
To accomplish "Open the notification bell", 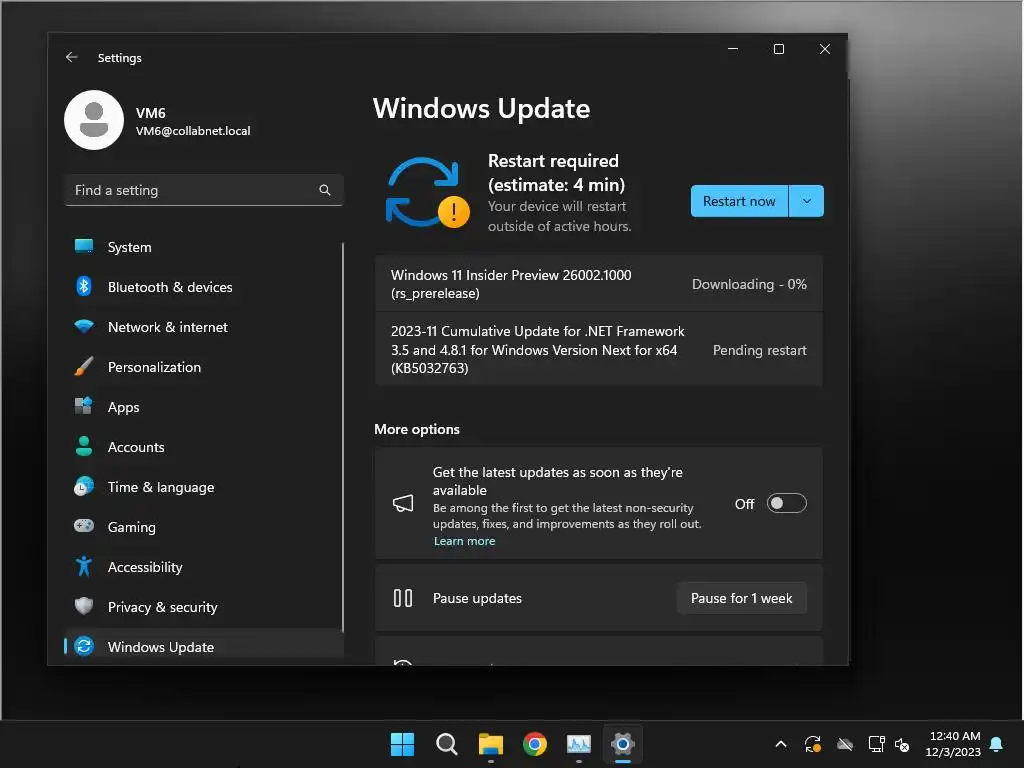I will coord(997,744).
